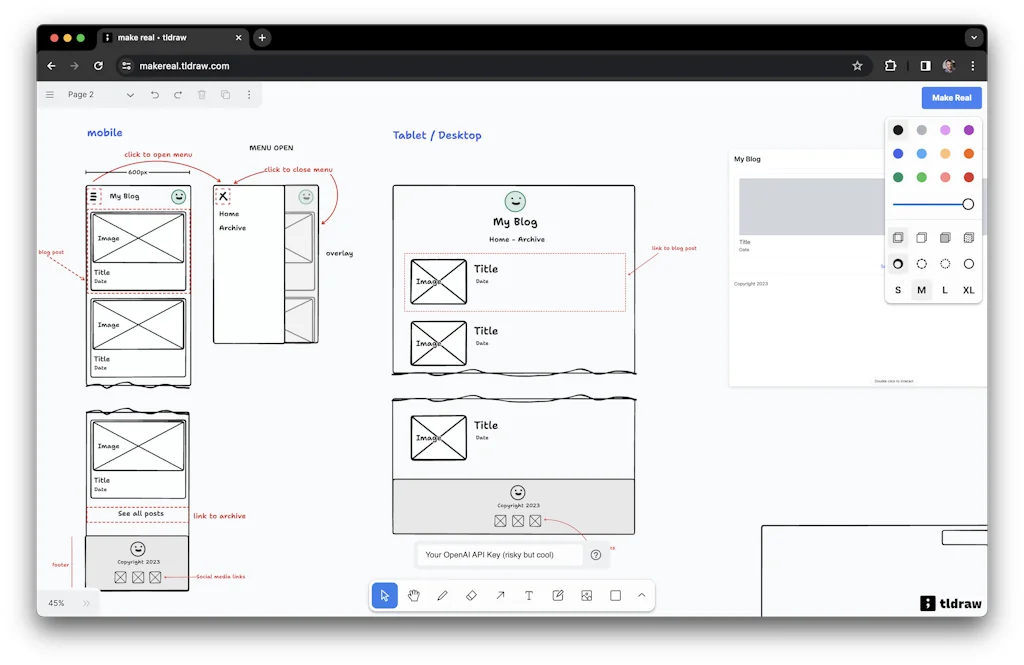Image resolution: width=1024 pixels, height=665 pixels.
Task: Select the Draw pencil tool
Action: coord(443,595)
